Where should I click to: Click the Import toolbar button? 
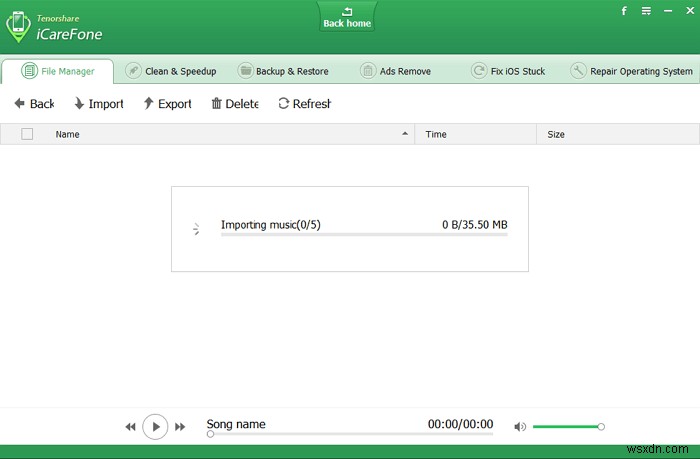[98, 104]
